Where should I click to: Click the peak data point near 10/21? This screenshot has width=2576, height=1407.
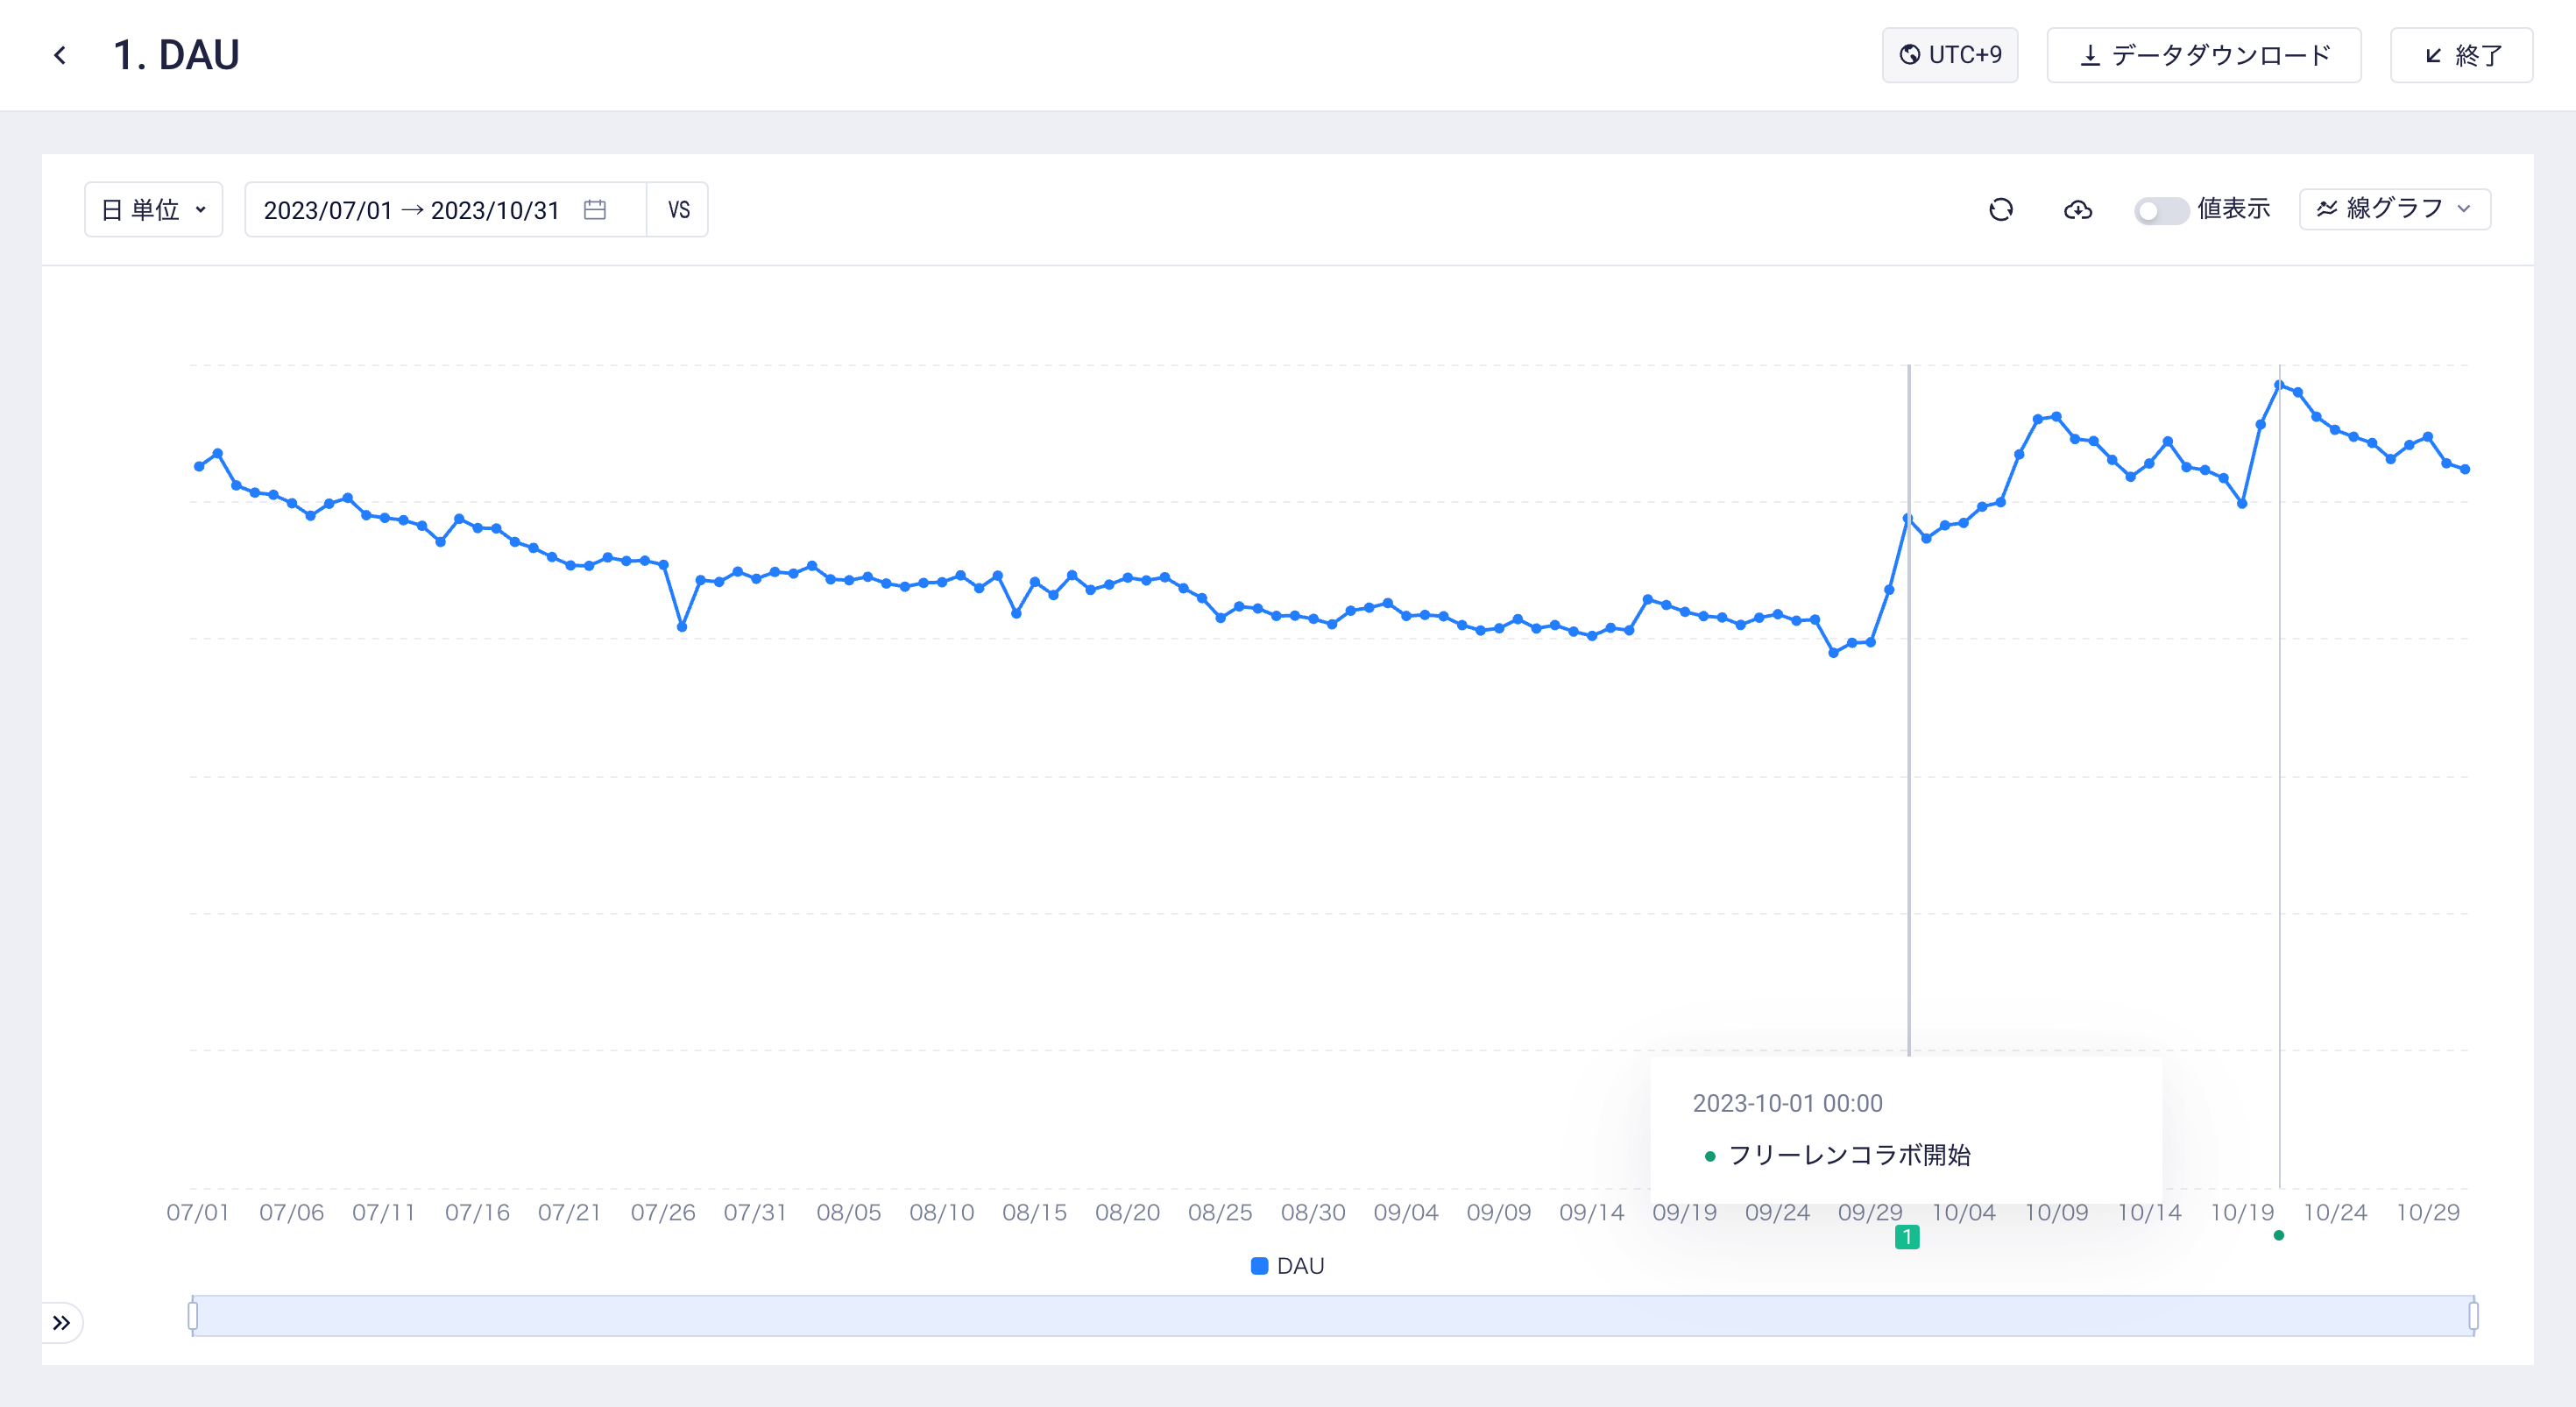pyautogui.click(x=2279, y=385)
